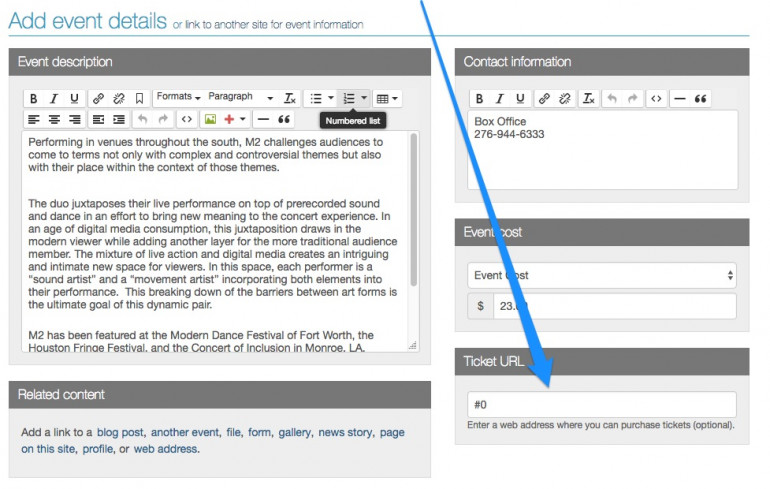This screenshot has width=770, height=489.
Task: Click the Event description resize handle
Action: point(413,346)
